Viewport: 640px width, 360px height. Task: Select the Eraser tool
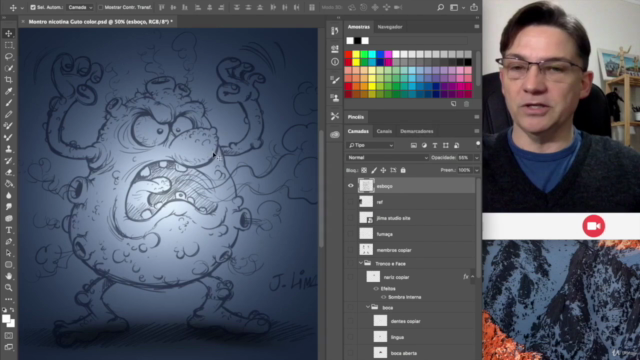coord(9,172)
